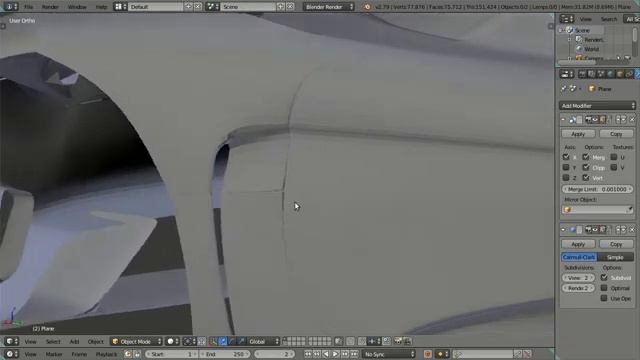This screenshot has height=360, width=640.
Task: Open the outliner editor type selector
Action: pos(567,19)
